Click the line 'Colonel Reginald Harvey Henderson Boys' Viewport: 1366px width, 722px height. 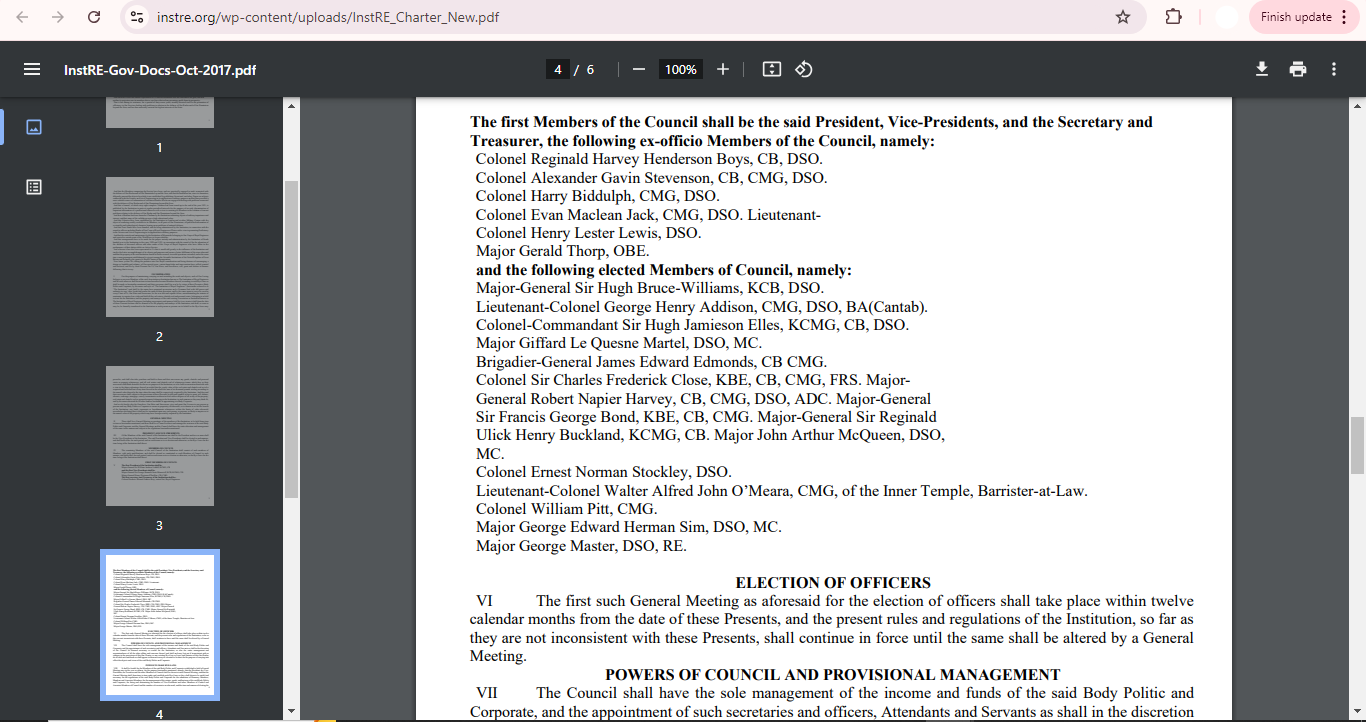[x=649, y=160]
